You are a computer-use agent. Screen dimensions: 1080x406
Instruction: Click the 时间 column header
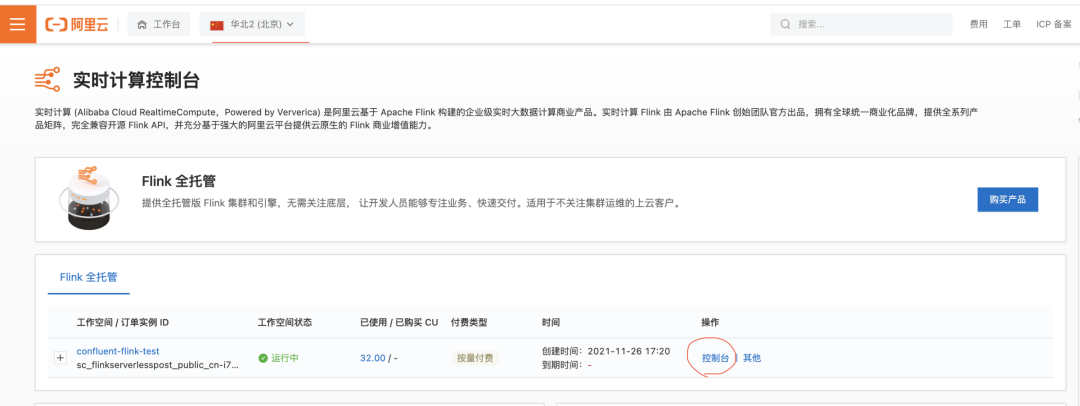551,322
